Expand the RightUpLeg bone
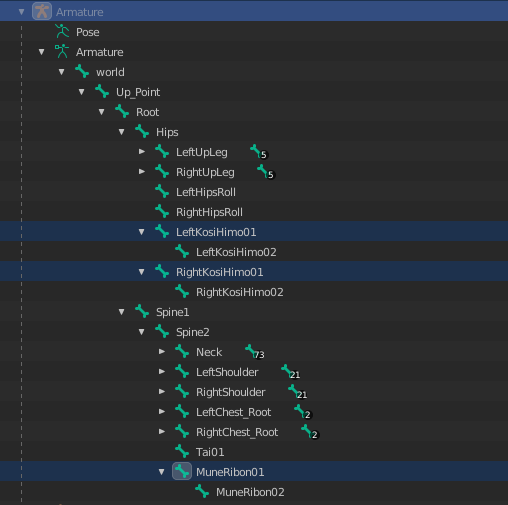Image resolution: width=508 pixels, height=505 pixels. click(142, 172)
